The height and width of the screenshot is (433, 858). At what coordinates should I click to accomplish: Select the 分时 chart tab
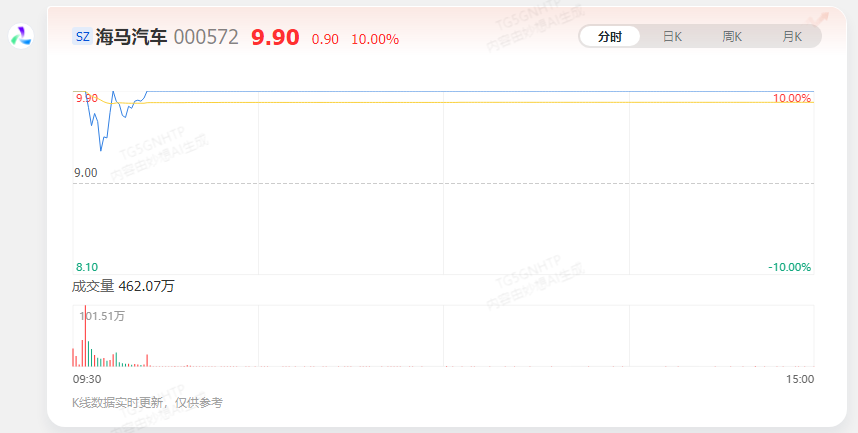point(610,37)
